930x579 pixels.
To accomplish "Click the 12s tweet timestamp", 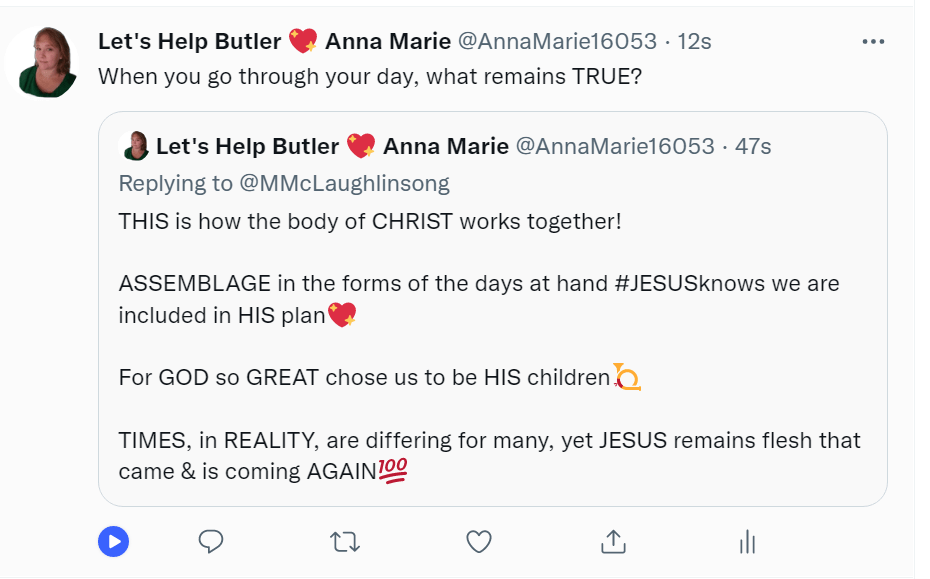I will [x=694, y=41].
